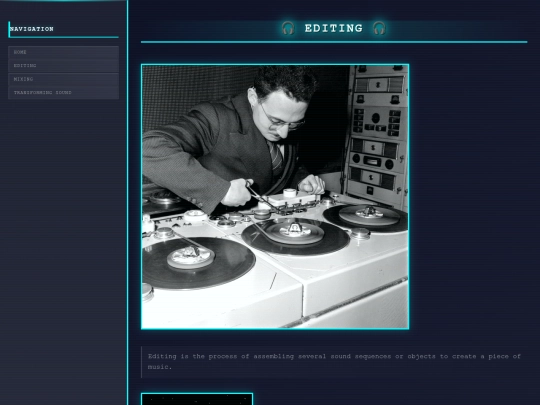540x405 pixels.
Task: Click the grey quote bar left of description
Action: [142, 362]
